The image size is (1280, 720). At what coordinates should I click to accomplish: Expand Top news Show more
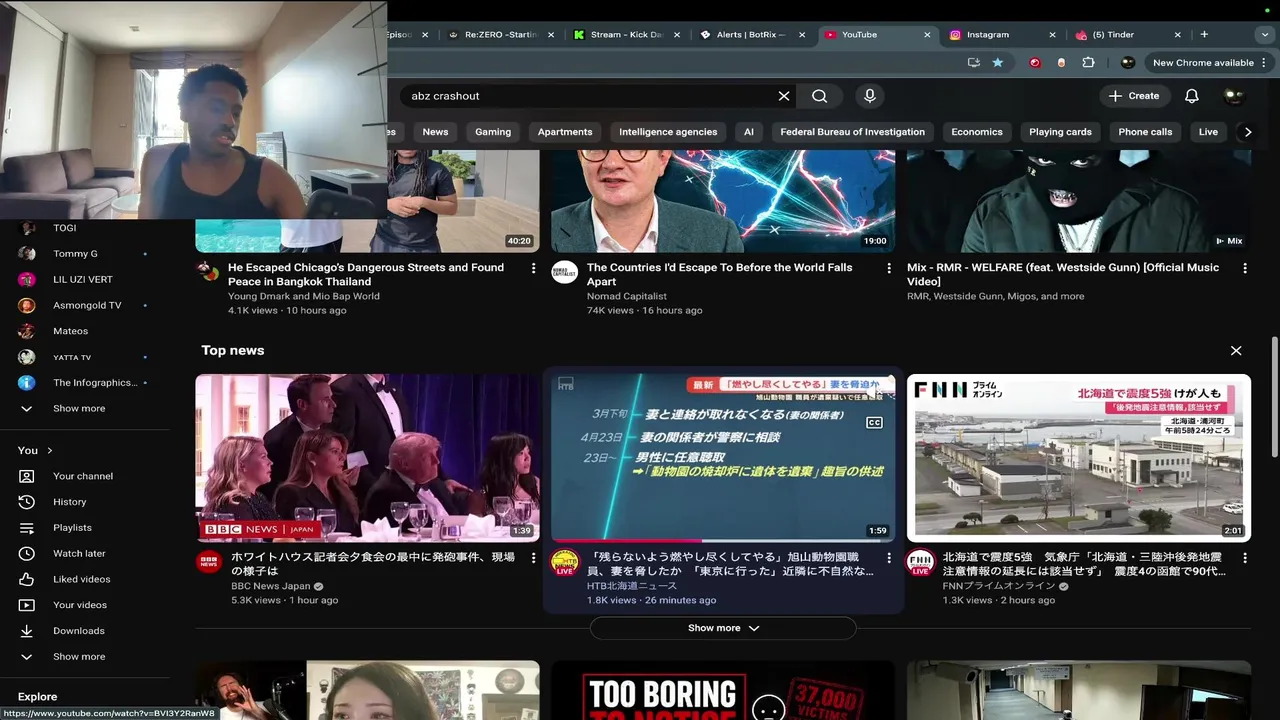pos(723,628)
